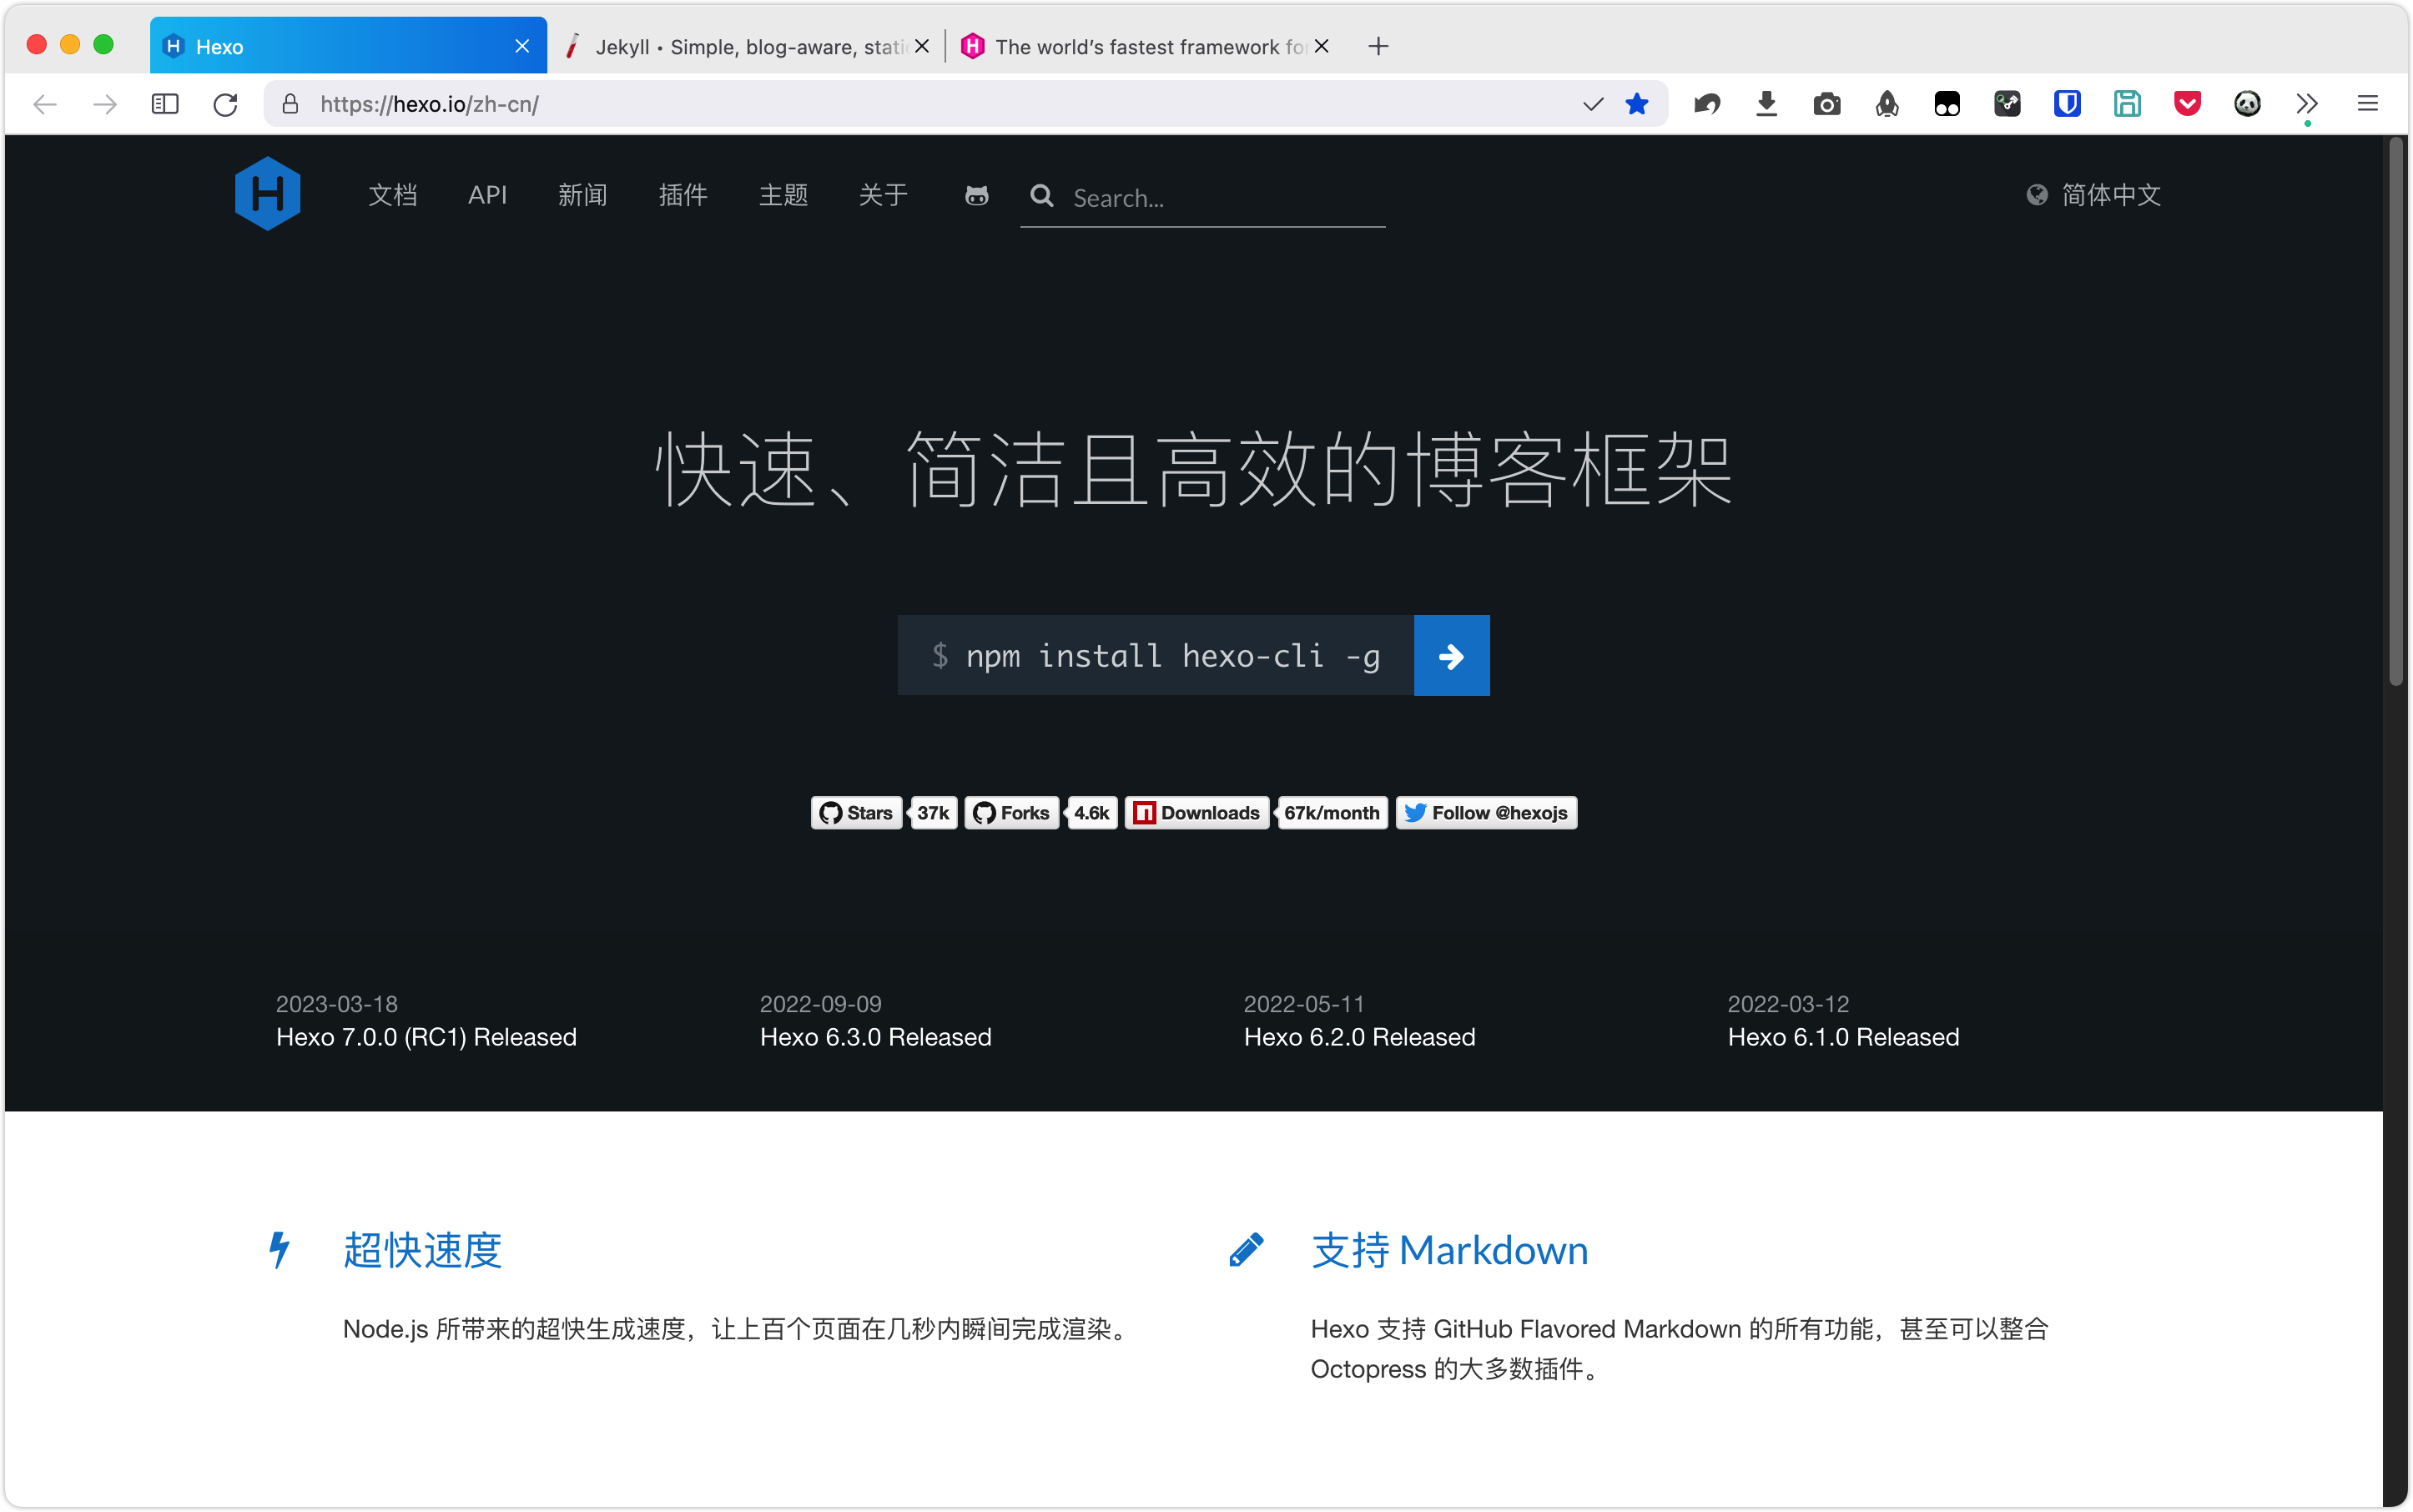2413x1512 pixels.
Task: Close the Hexo tab
Action: click(522, 46)
